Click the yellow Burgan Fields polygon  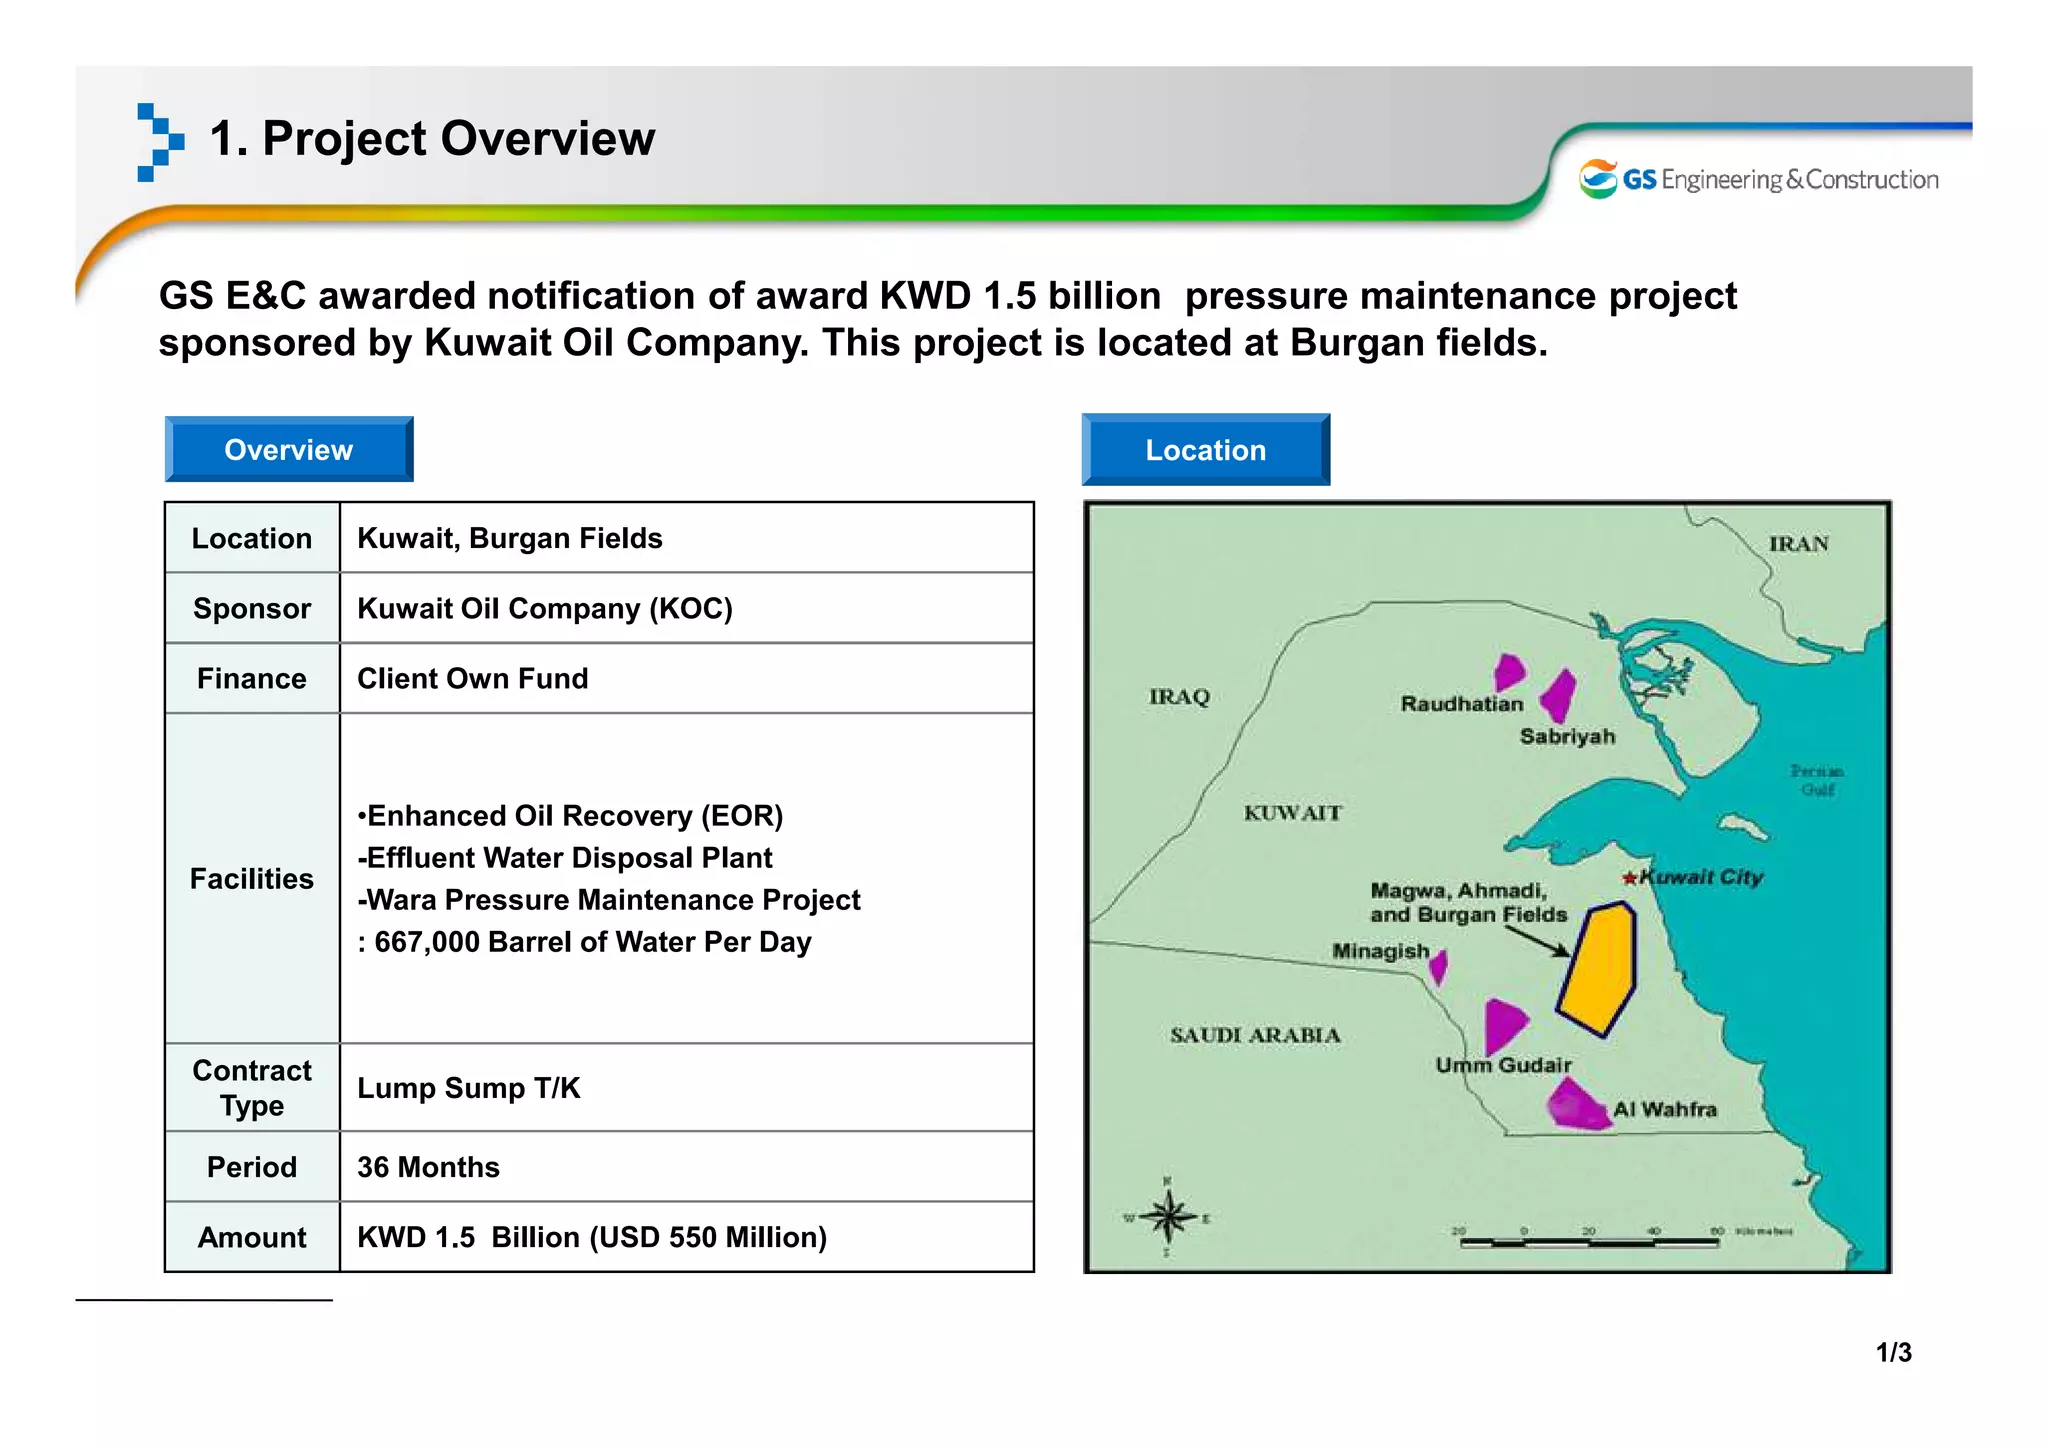tap(1598, 968)
